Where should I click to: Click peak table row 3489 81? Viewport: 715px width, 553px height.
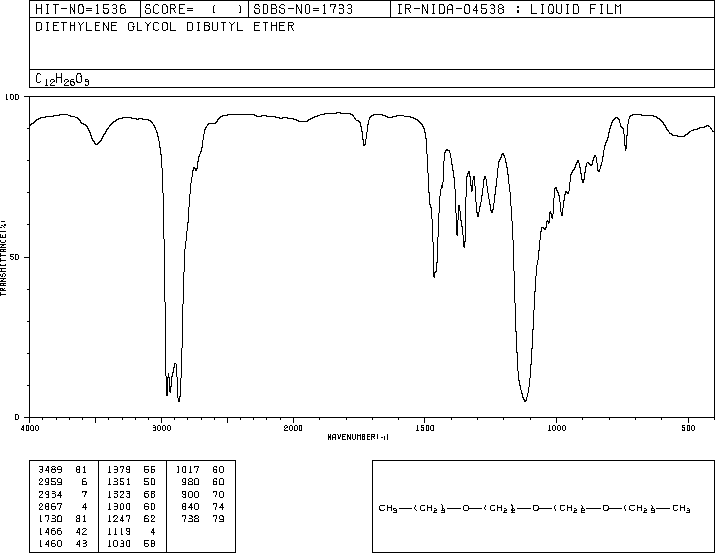click(x=63, y=470)
